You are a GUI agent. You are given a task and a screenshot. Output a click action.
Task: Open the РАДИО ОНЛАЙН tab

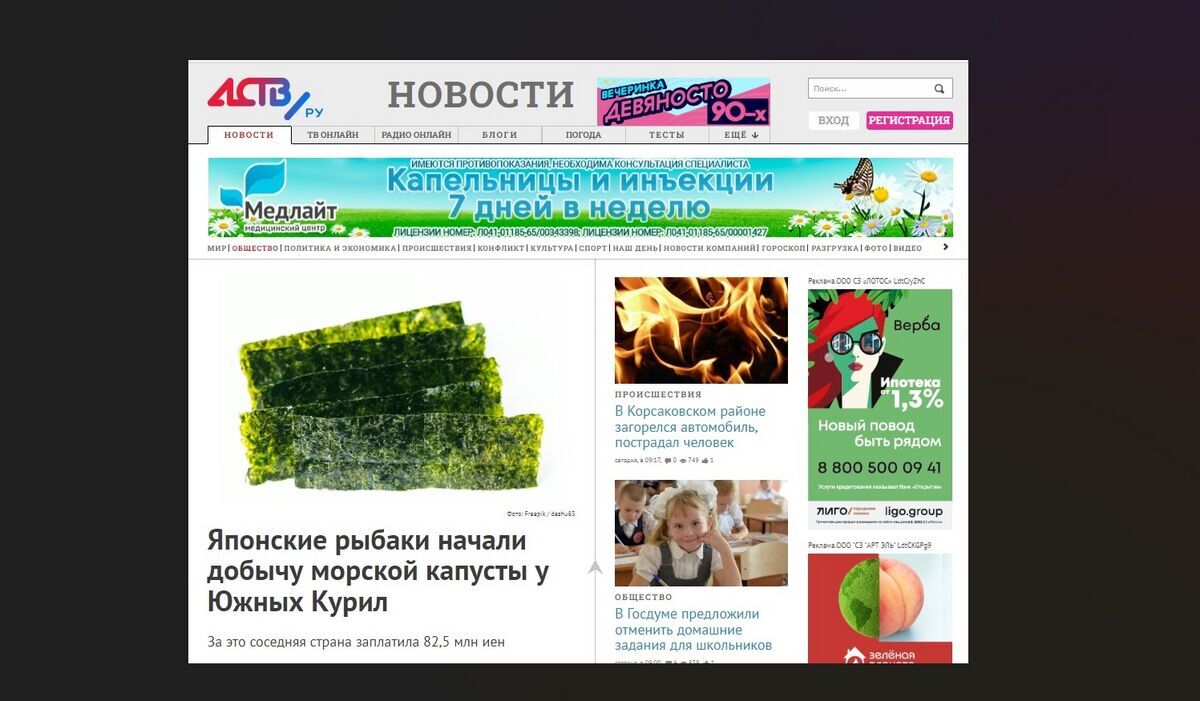(x=416, y=135)
